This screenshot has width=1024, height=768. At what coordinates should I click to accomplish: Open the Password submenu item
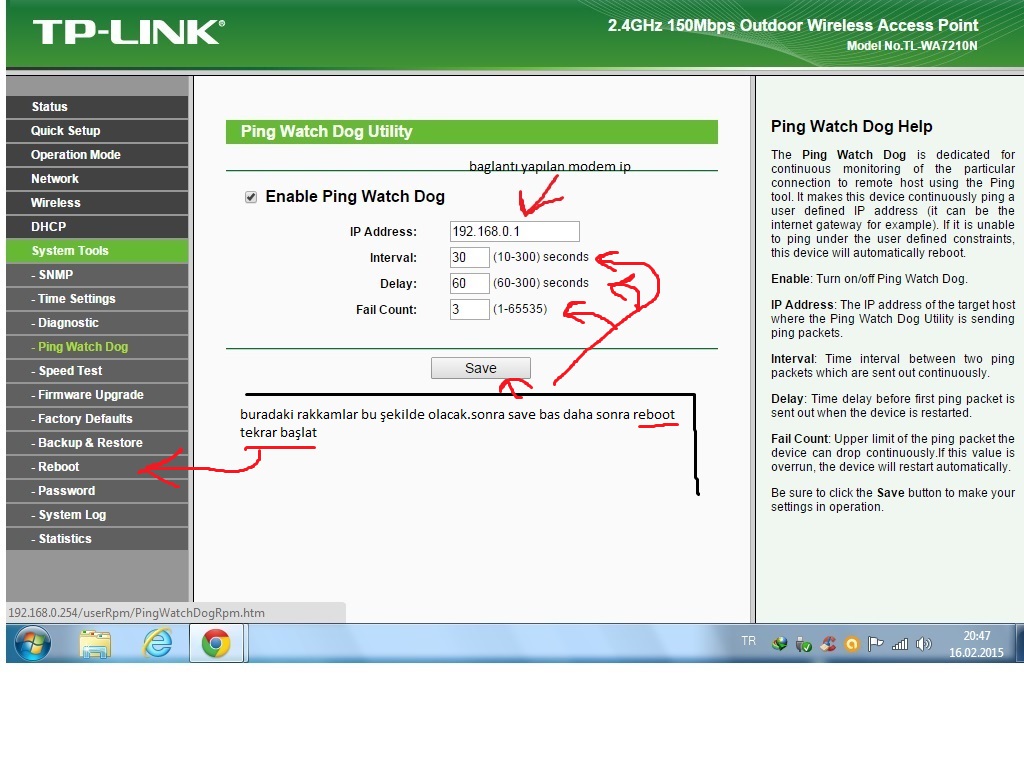(x=97, y=491)
